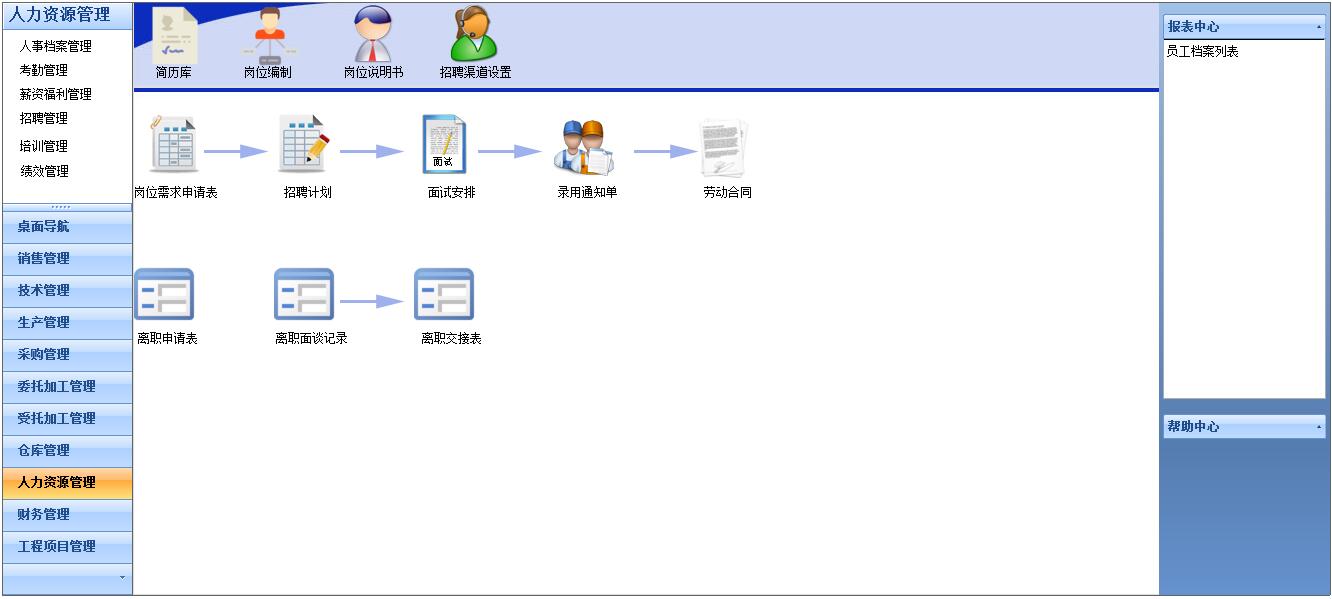Click the 岗位编制 icon
Image resolution: width=1332 pixels, height=599 pixels.
click(267, 36)
